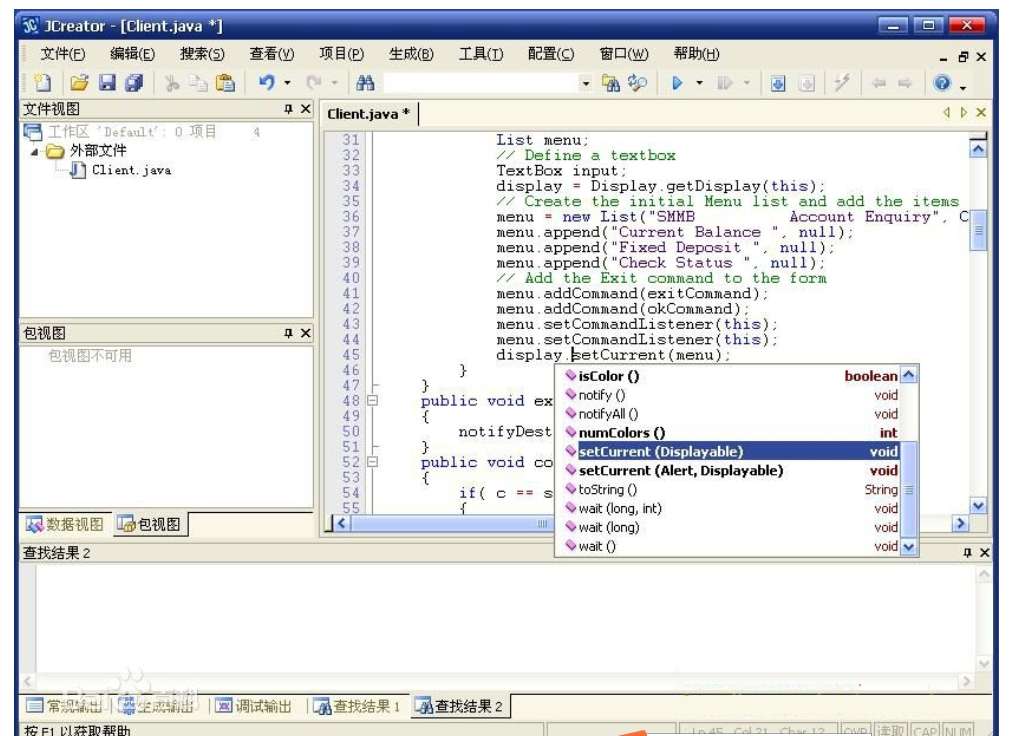Click the Save toolbar icon

coord(107,83)
